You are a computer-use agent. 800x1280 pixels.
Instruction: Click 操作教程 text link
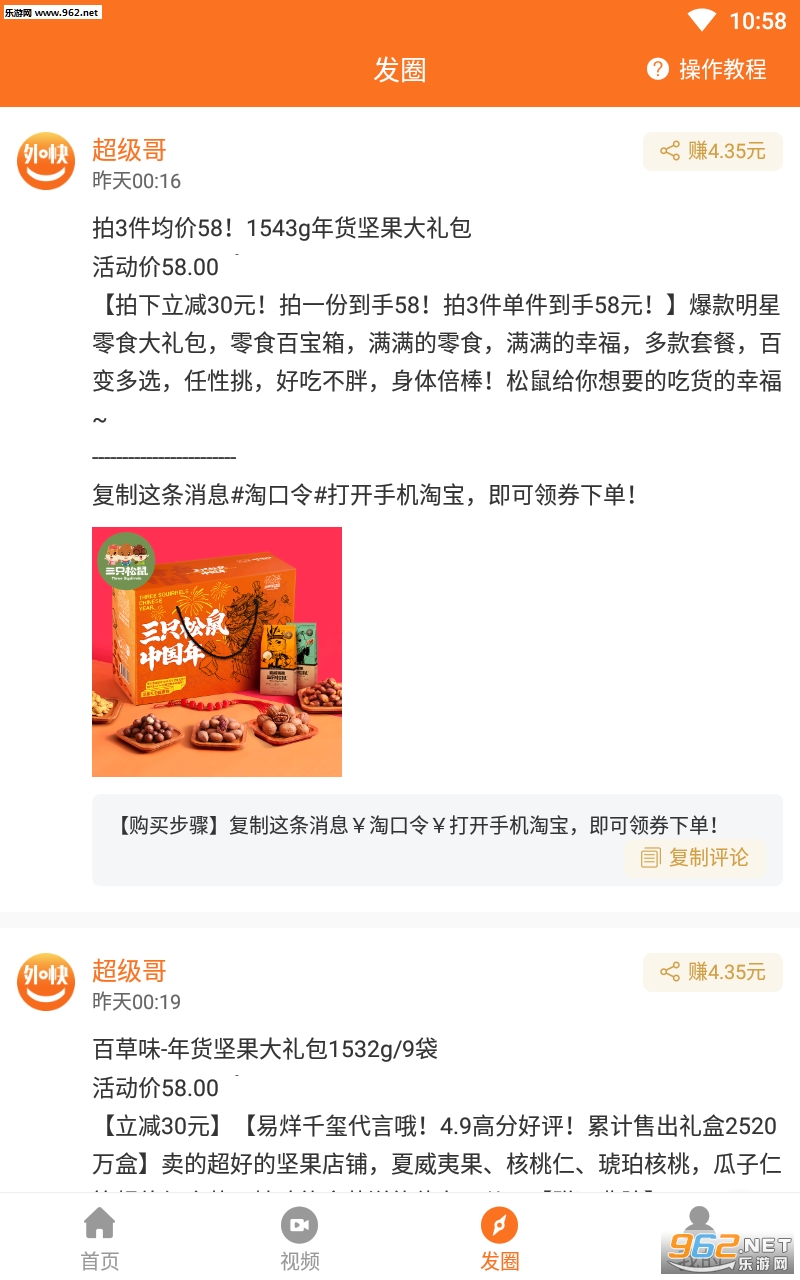[x=723, y=69]
